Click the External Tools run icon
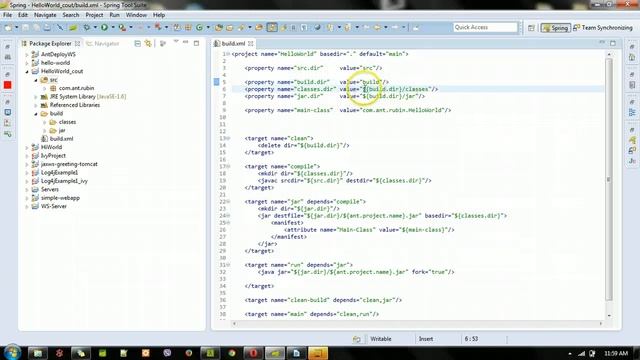Screen dimensions: 640x360 122,27
